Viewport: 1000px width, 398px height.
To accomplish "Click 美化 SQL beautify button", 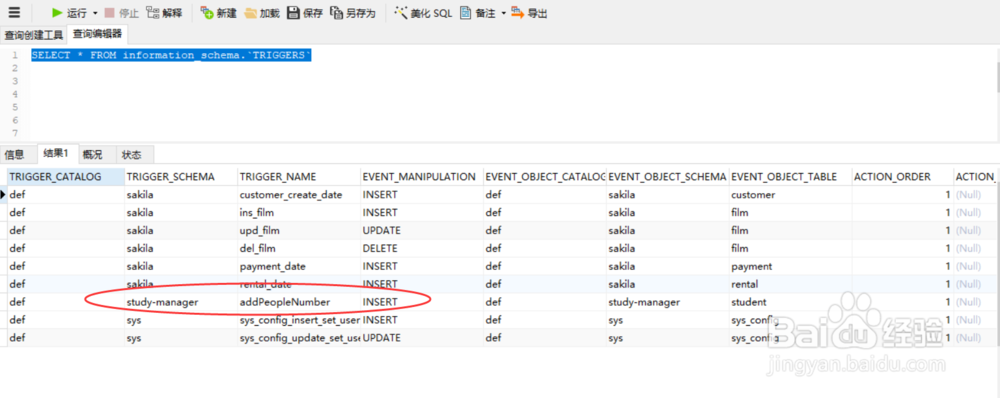I will click(423, 13).
